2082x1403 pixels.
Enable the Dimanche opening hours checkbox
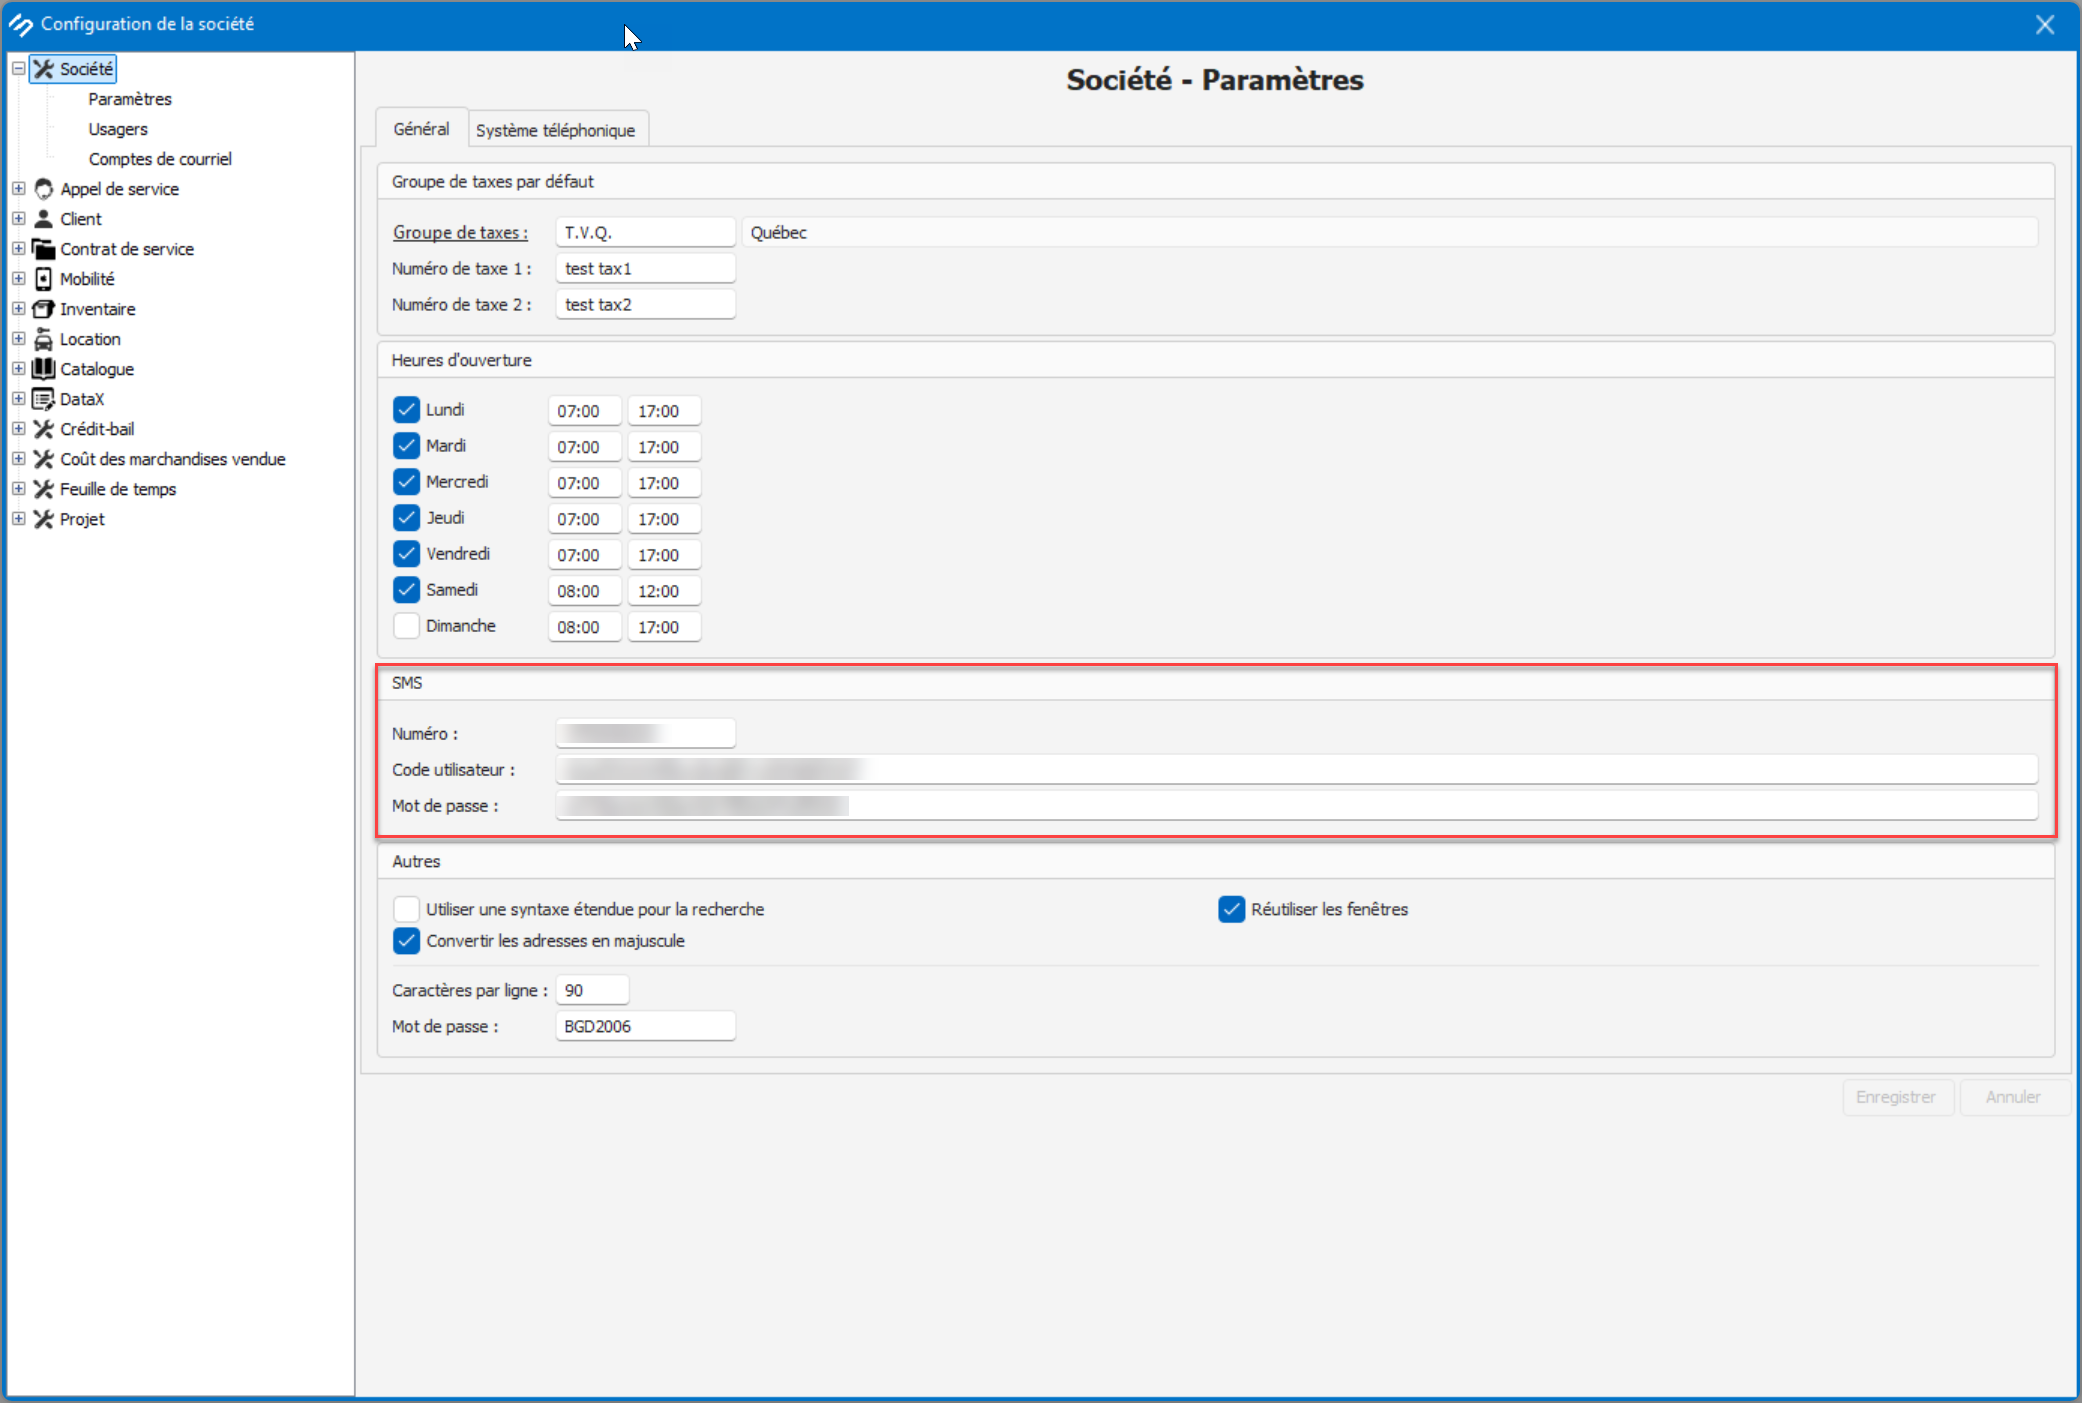pyautogui.click(x=406, y=626)
